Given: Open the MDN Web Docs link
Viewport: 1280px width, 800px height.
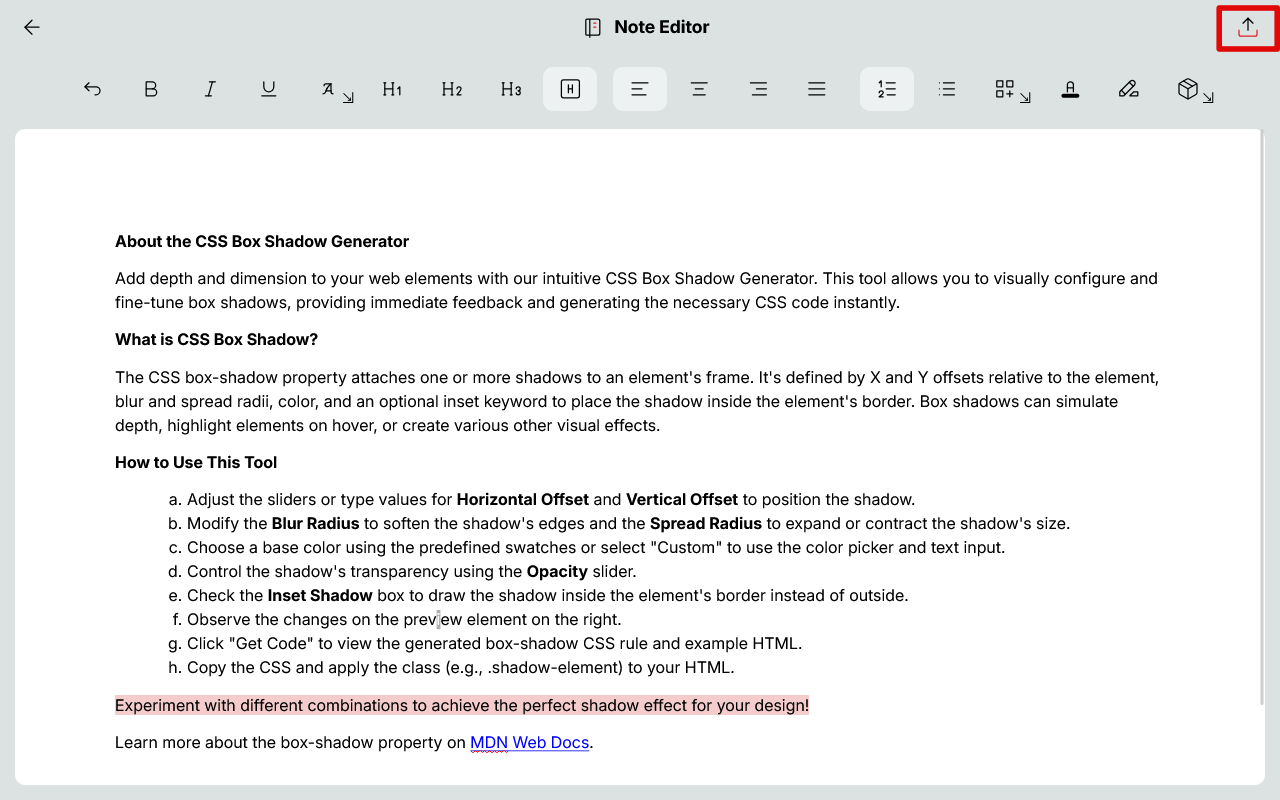Looking at the screenshot, I should pyautogui.click(x=529, y=743).
